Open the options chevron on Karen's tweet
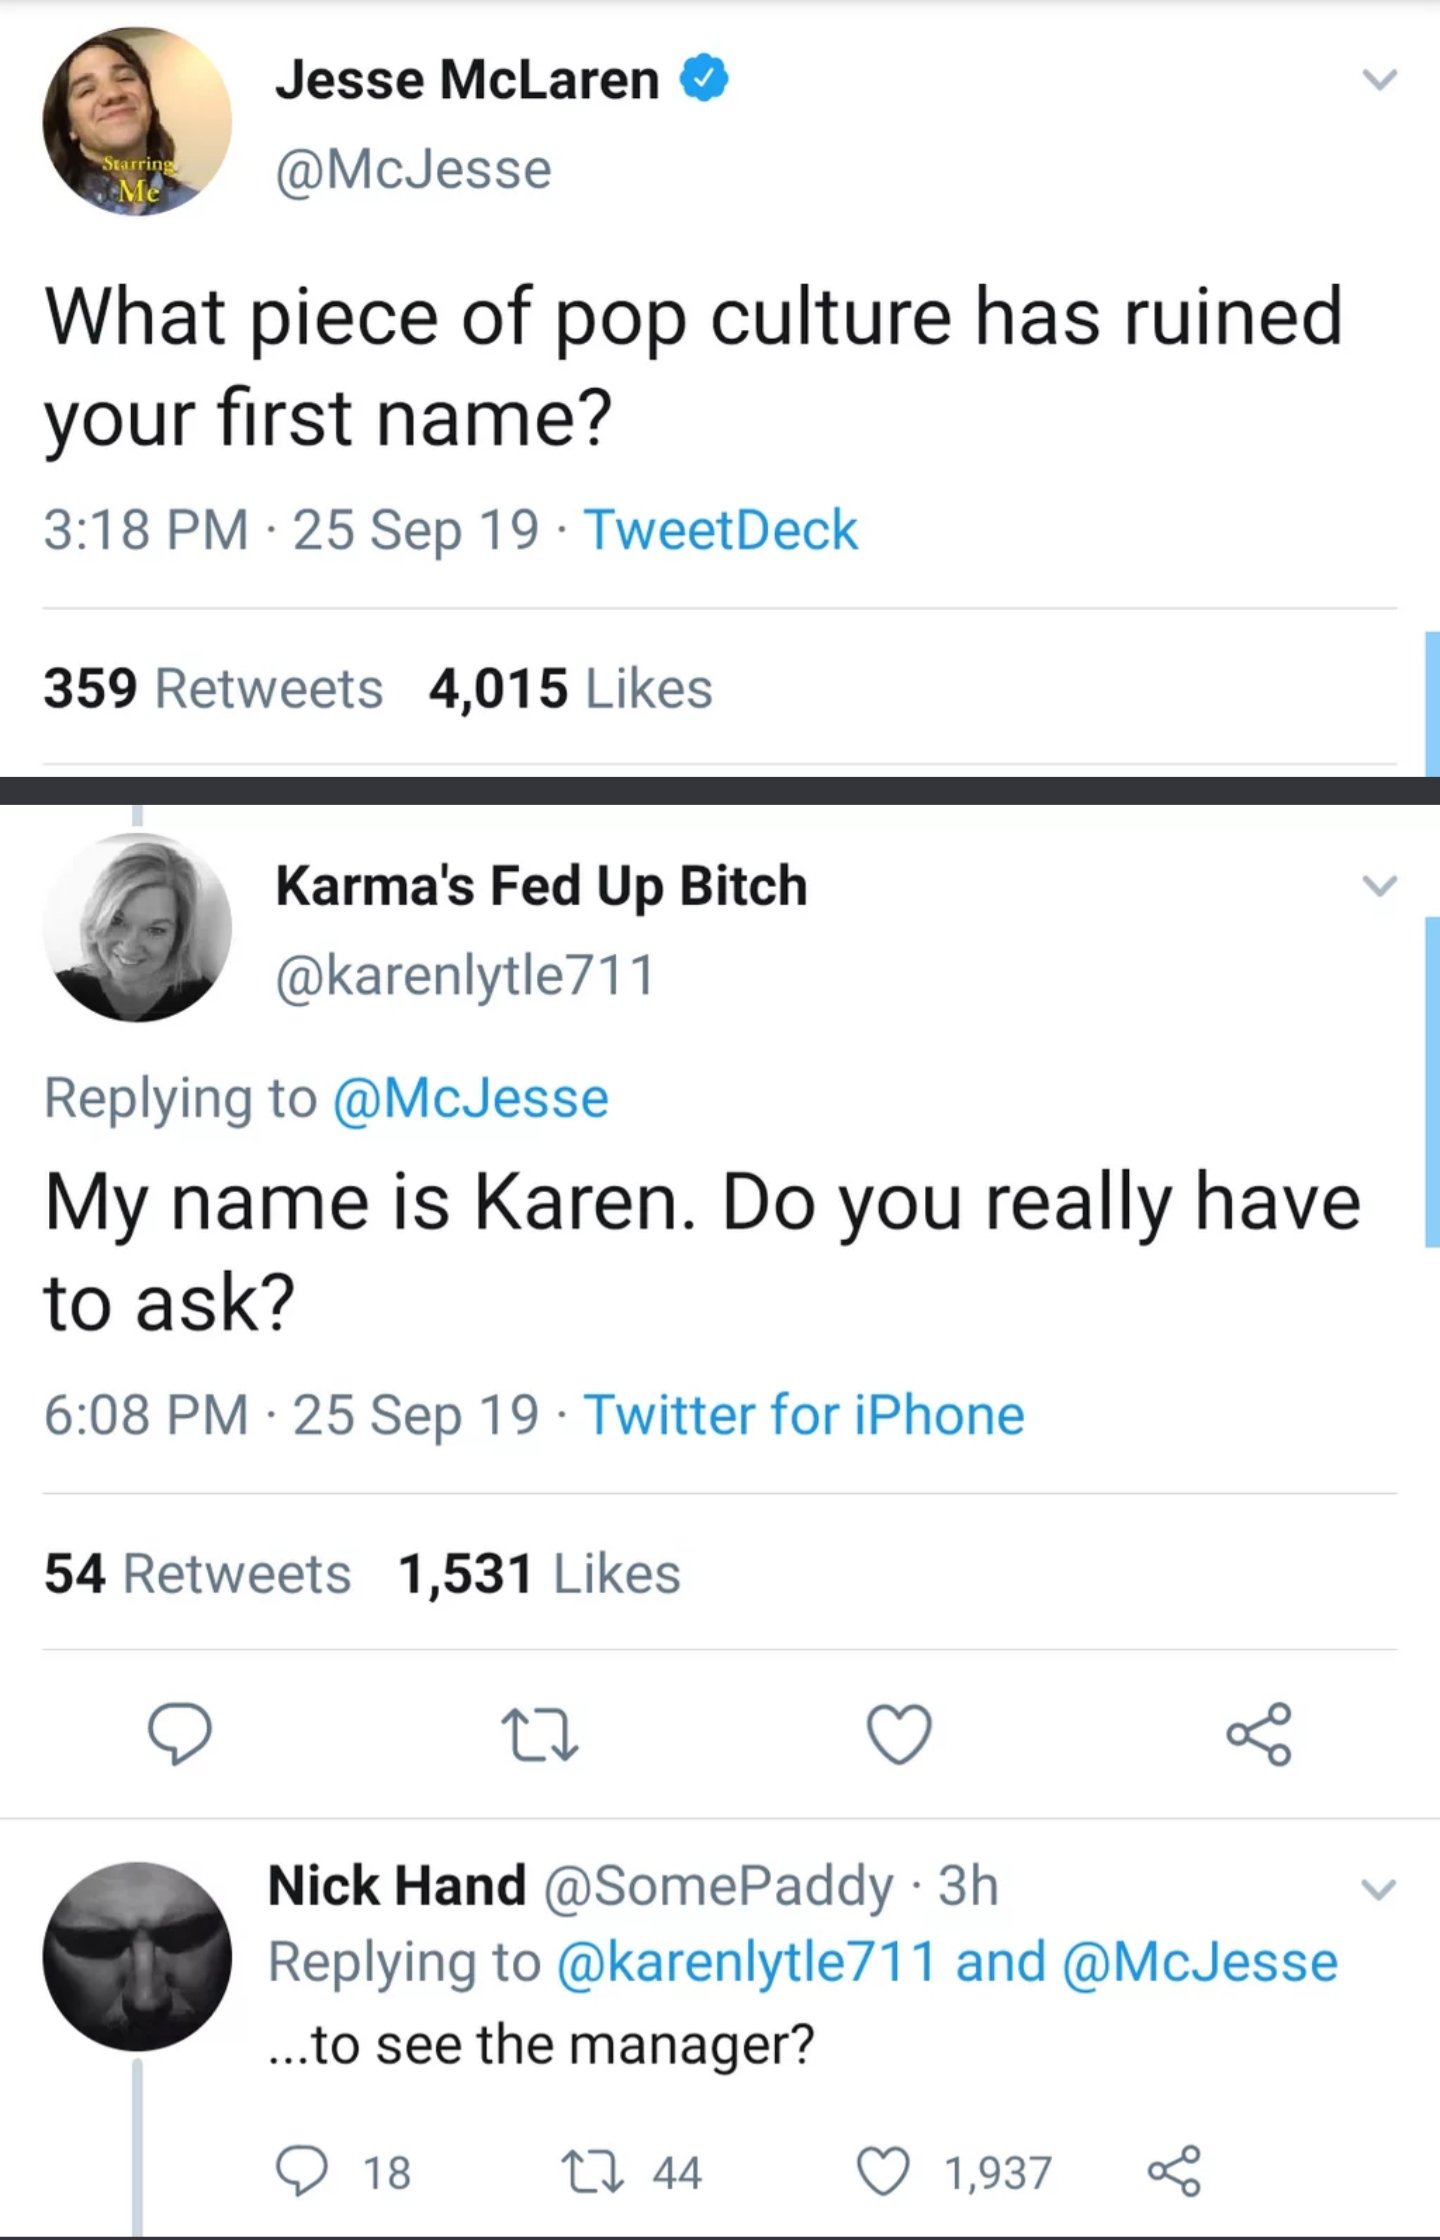The height and width of the screenshot is (2240, 1440). pos(1380,885)
